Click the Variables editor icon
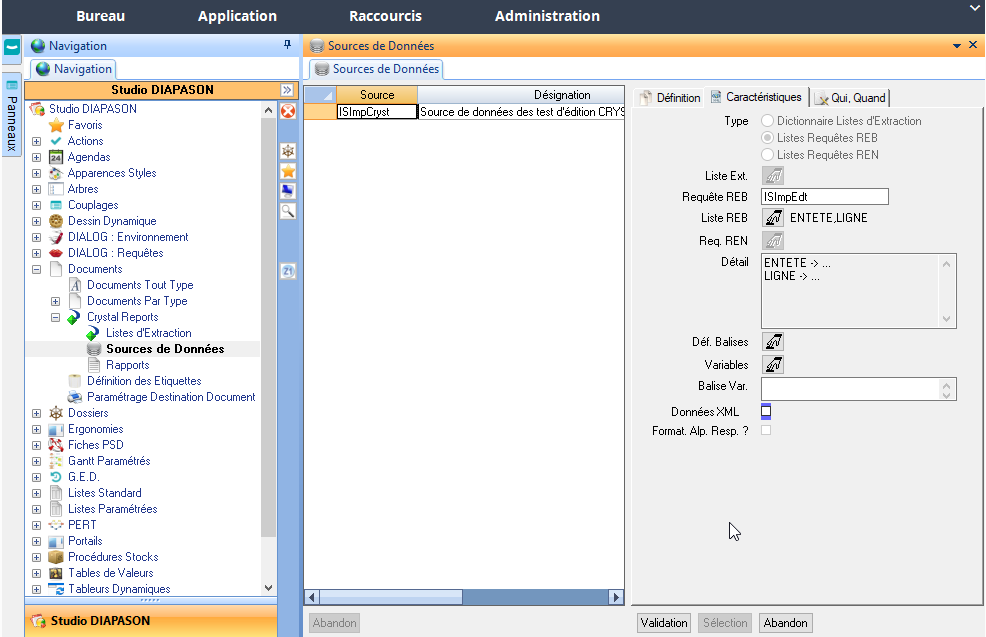Image resolution: width=986 pixels, height=637 pixels. [773, 365]
